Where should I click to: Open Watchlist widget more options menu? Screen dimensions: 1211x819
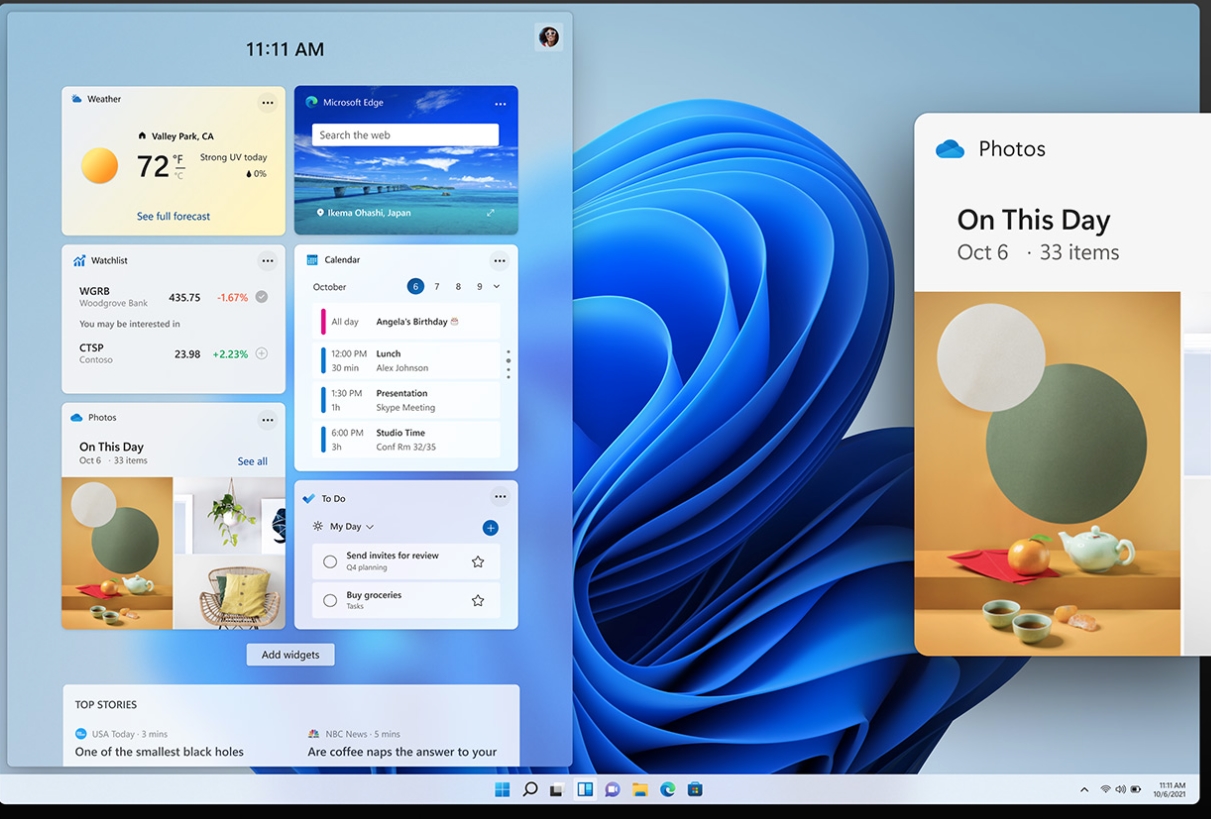[267, 261]
